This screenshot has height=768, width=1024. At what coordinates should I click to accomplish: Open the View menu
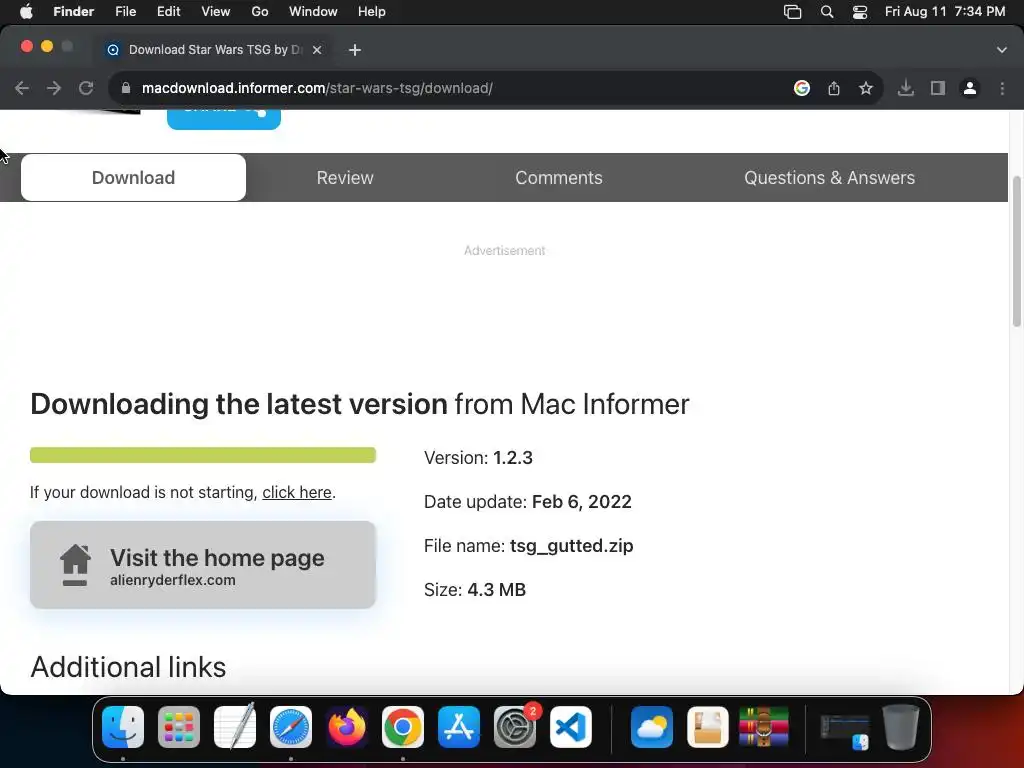[216, 12]
